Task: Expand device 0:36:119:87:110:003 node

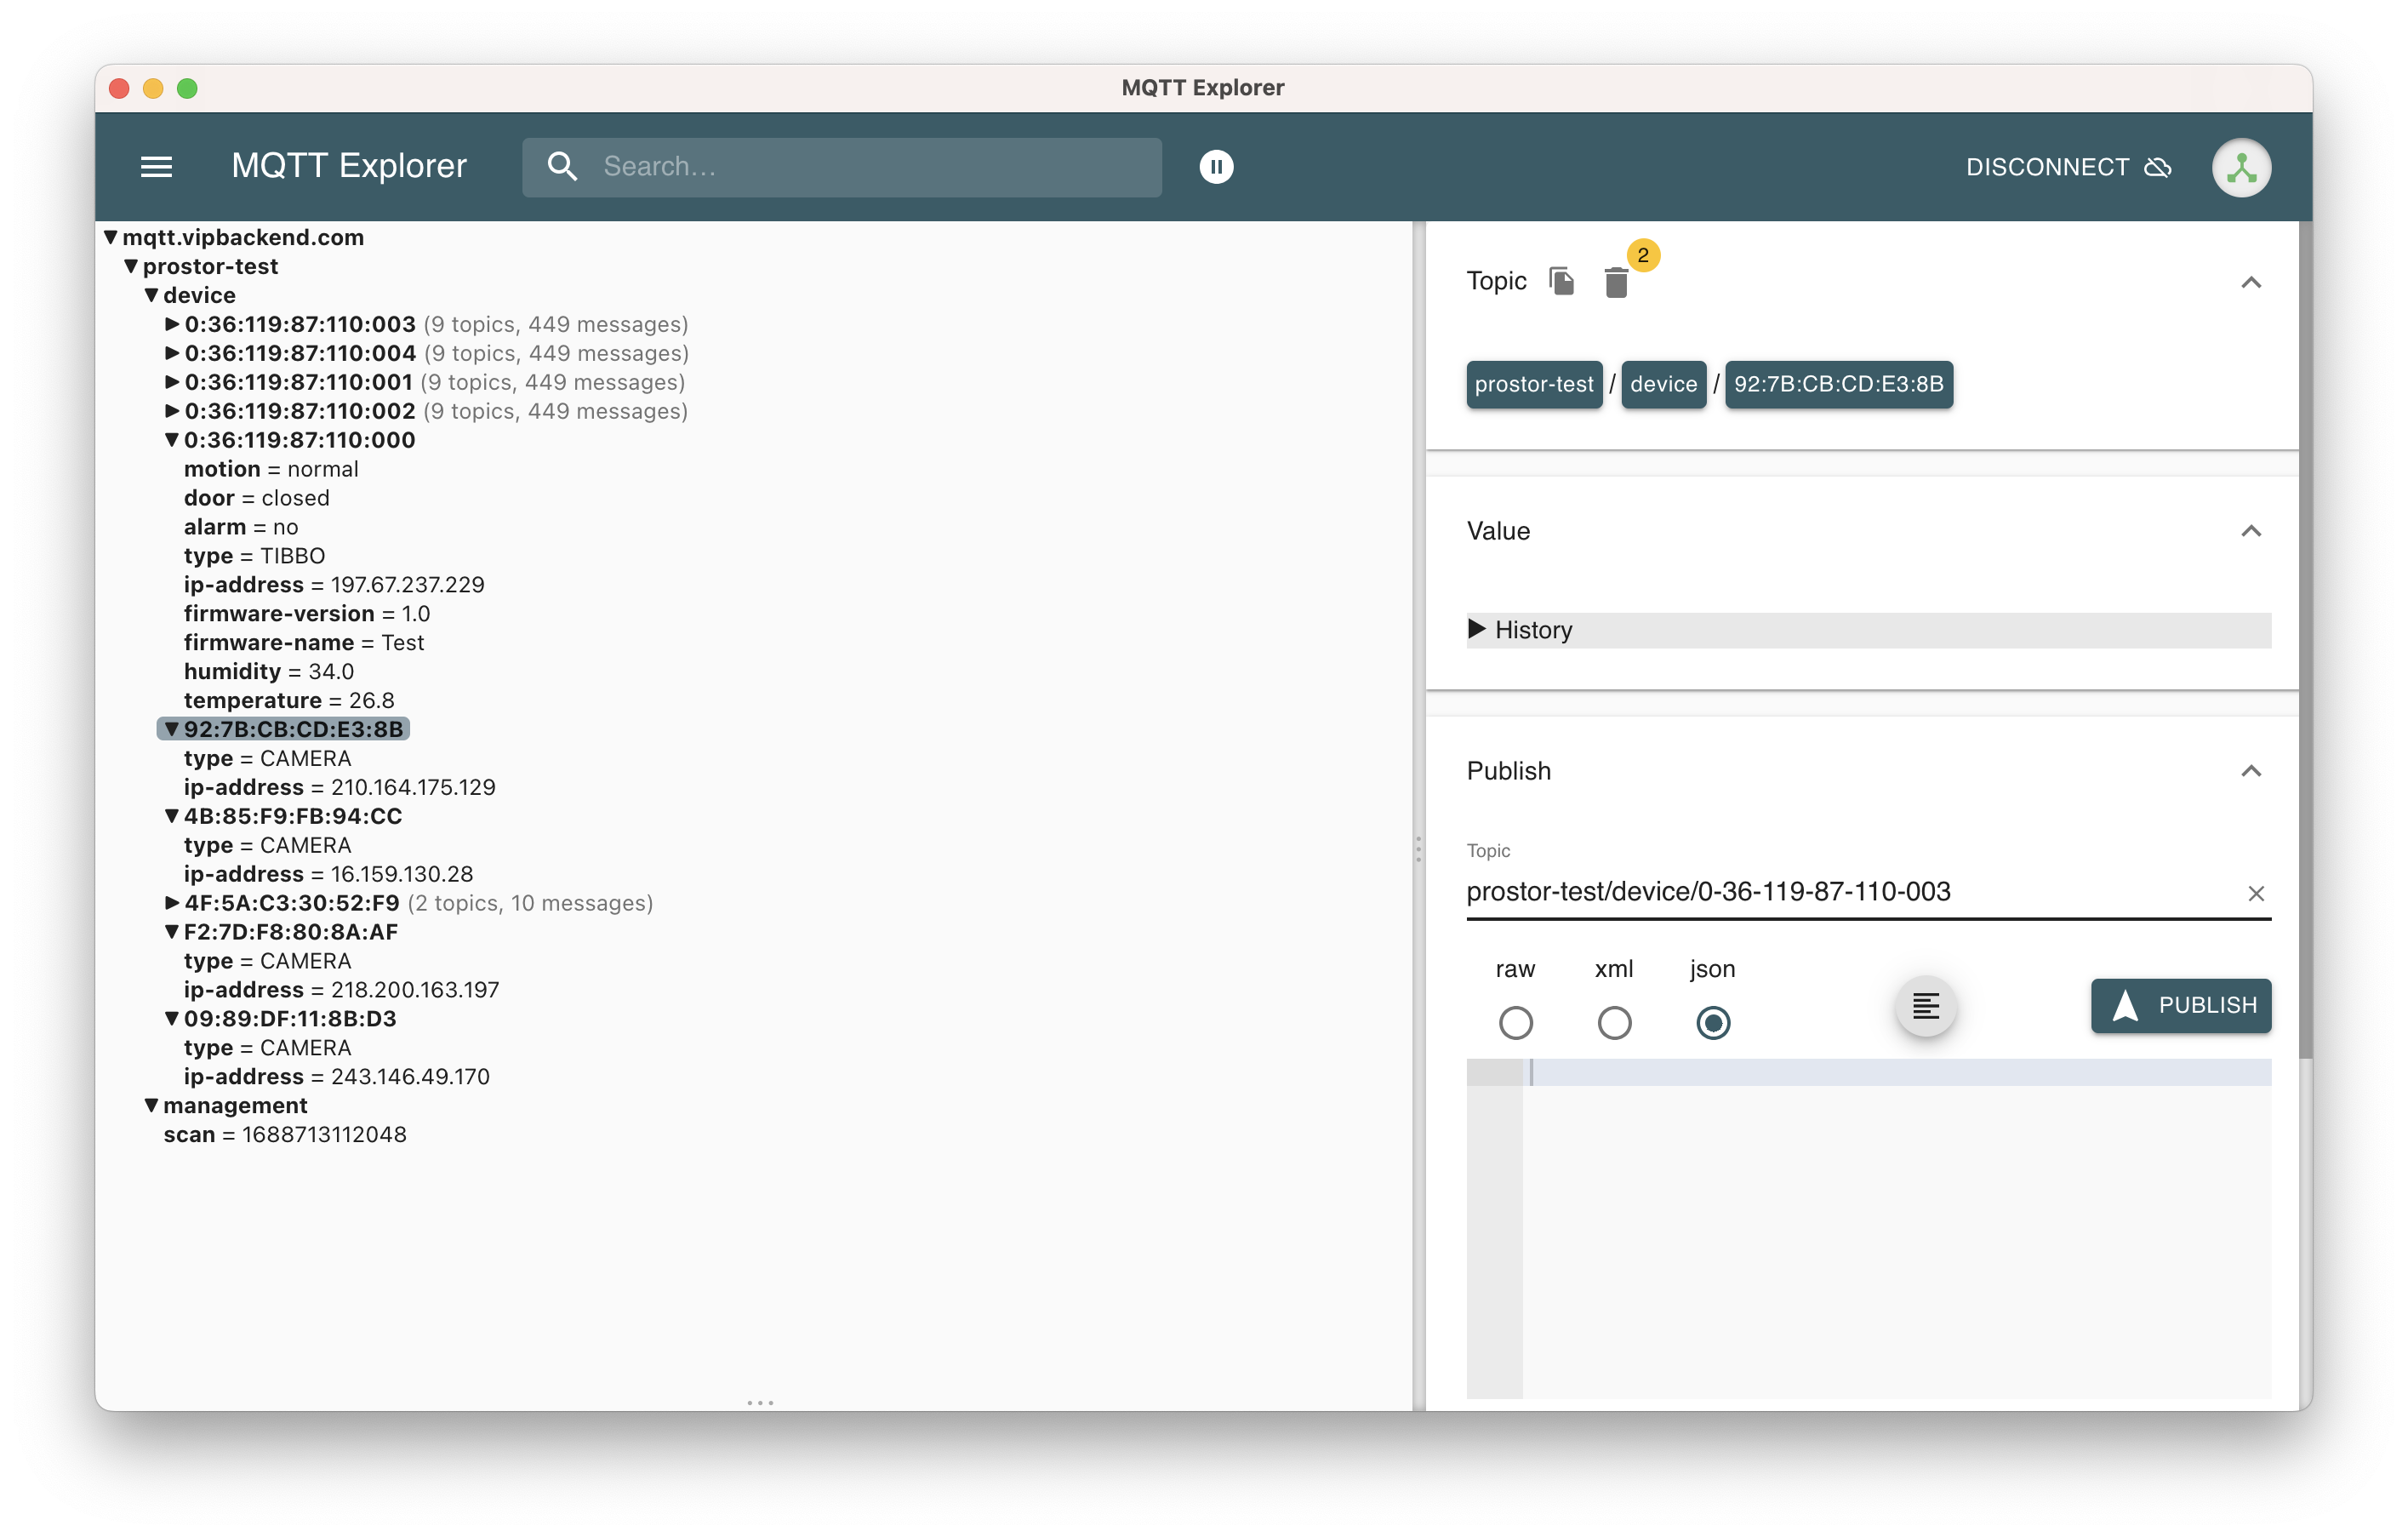Action: pos(172,324)
